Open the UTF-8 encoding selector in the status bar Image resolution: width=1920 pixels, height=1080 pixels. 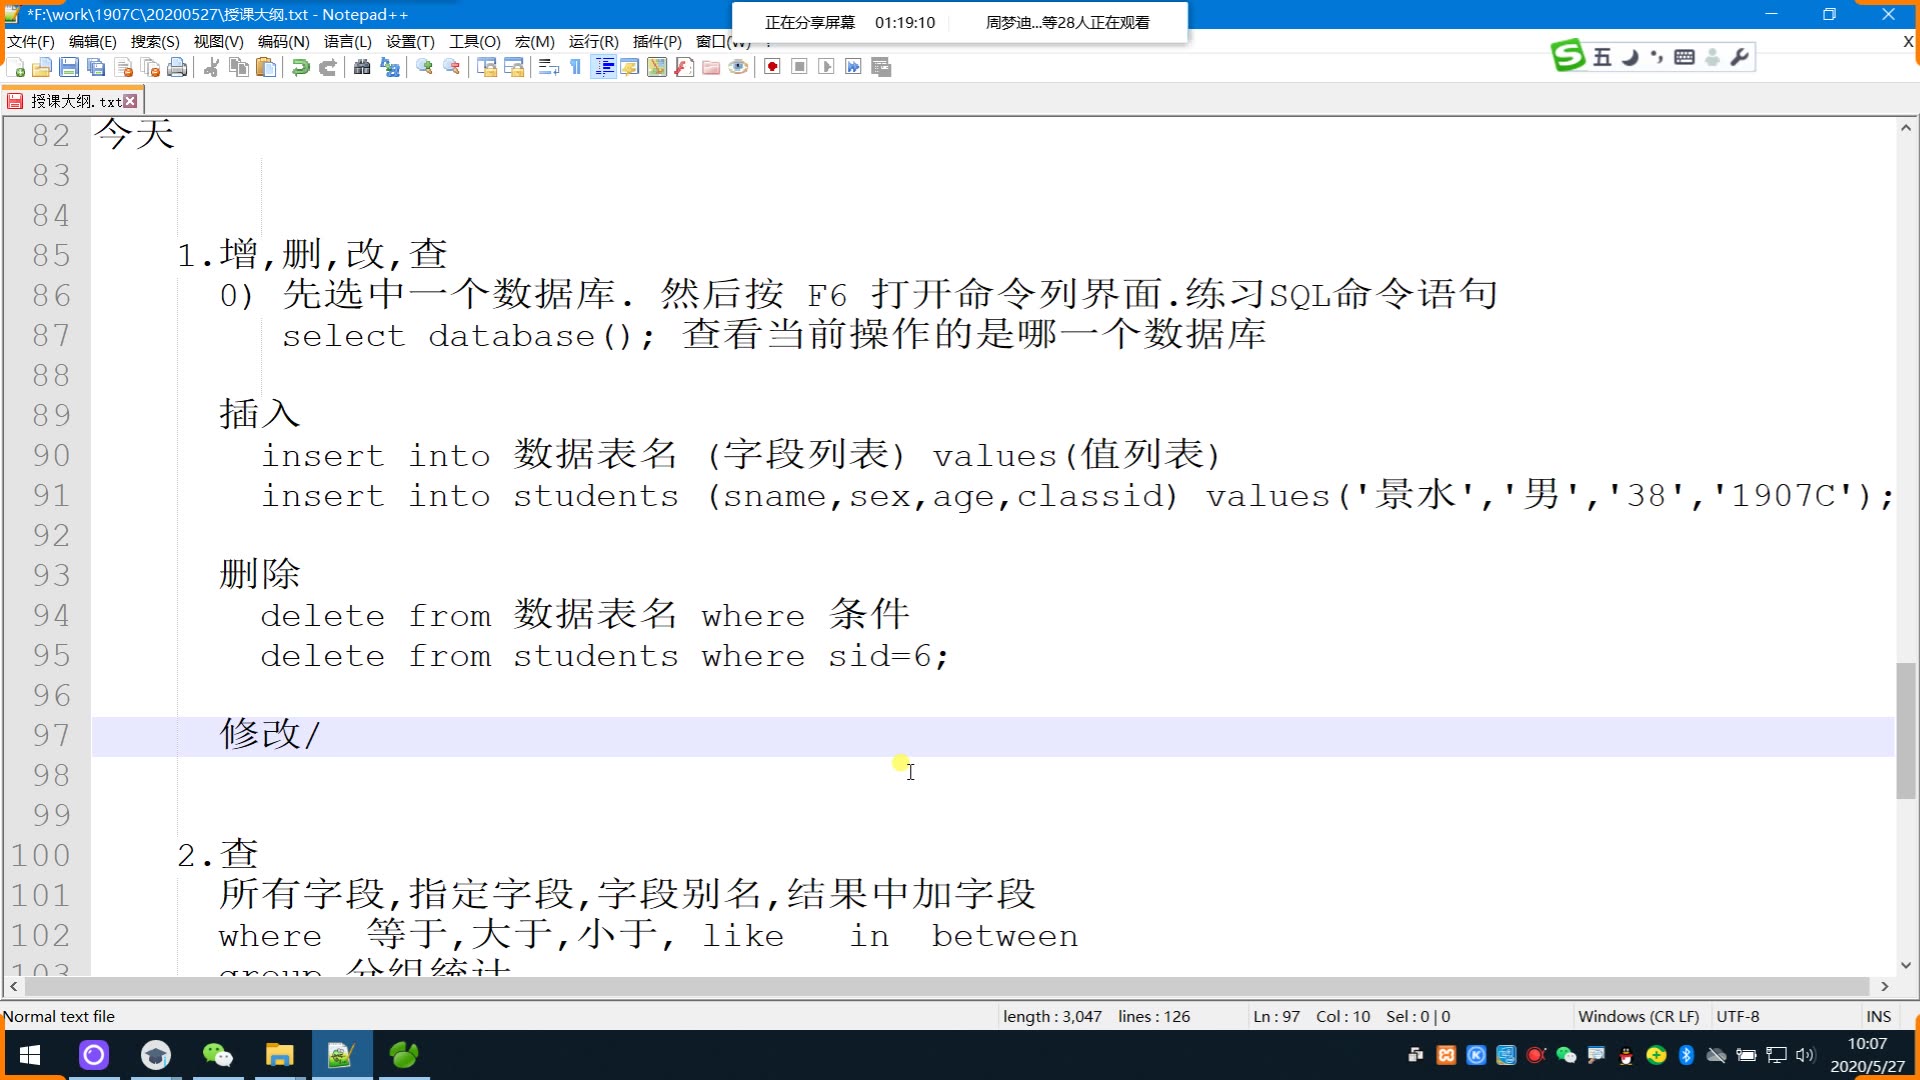pyautogui.click(x=1737, y=1016)
